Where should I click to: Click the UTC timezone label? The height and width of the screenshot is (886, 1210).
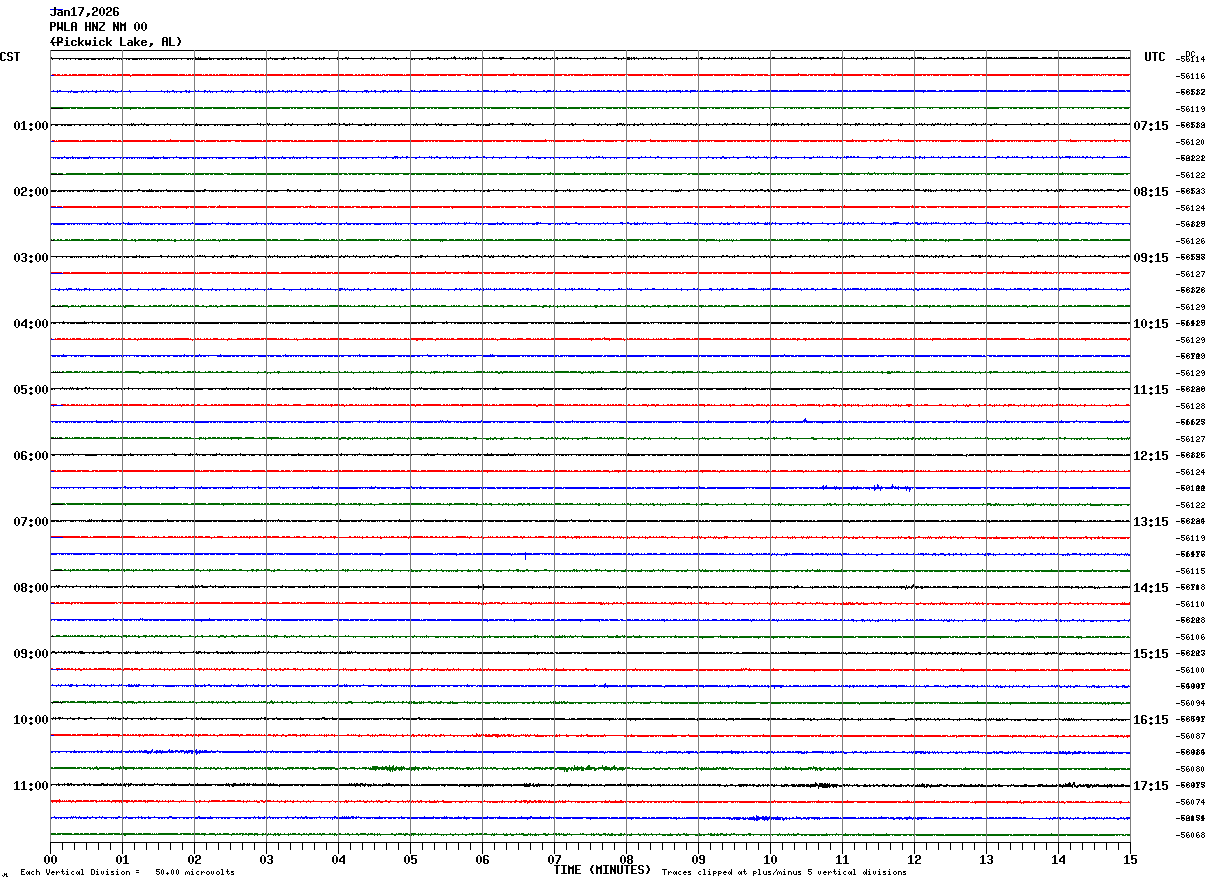click(1154, 57)
